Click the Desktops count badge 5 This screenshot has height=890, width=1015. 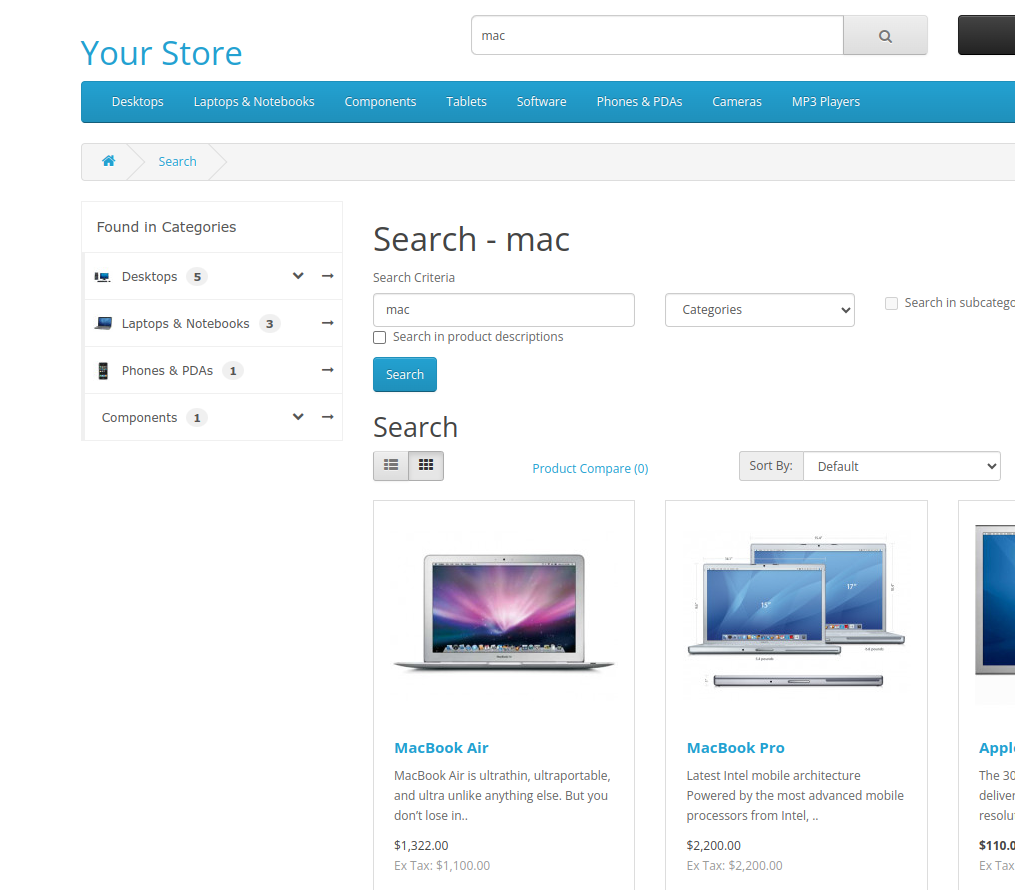click(197, 277)
